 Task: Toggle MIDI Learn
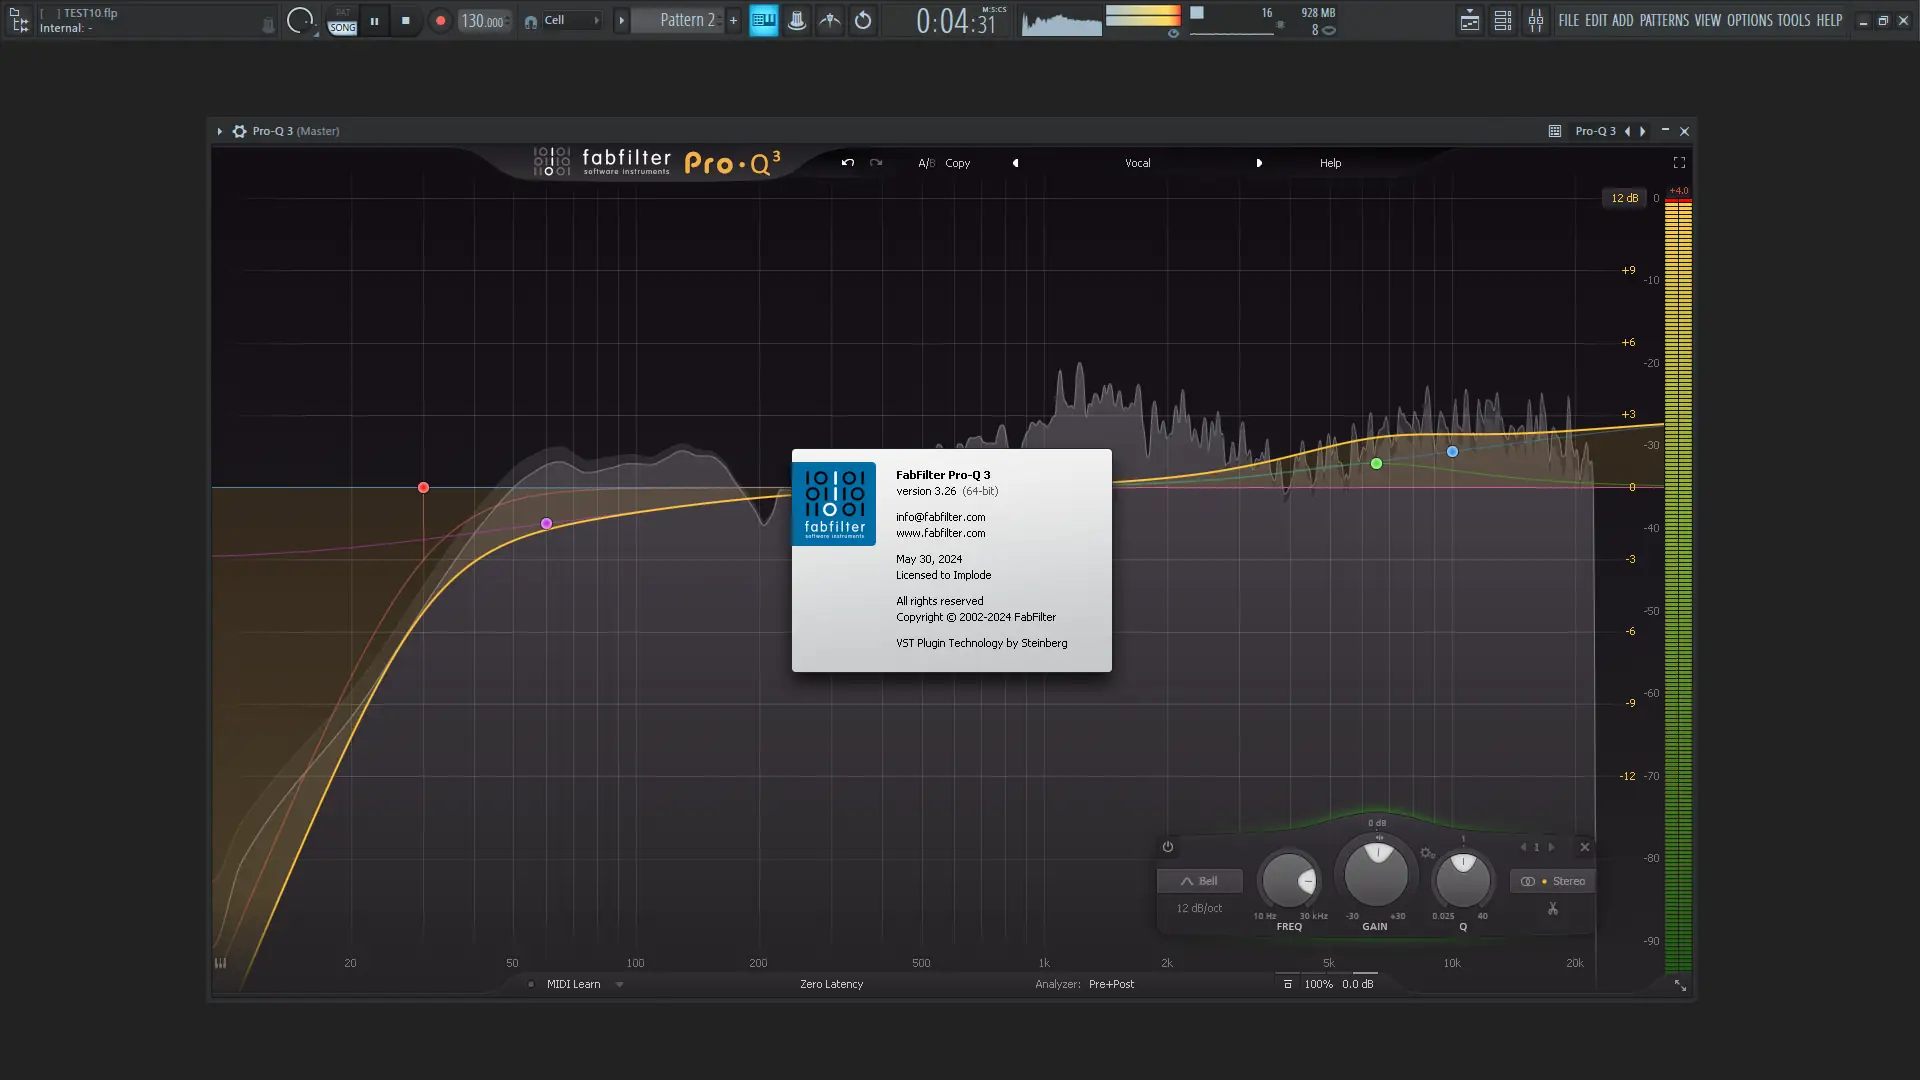[573, 984]
